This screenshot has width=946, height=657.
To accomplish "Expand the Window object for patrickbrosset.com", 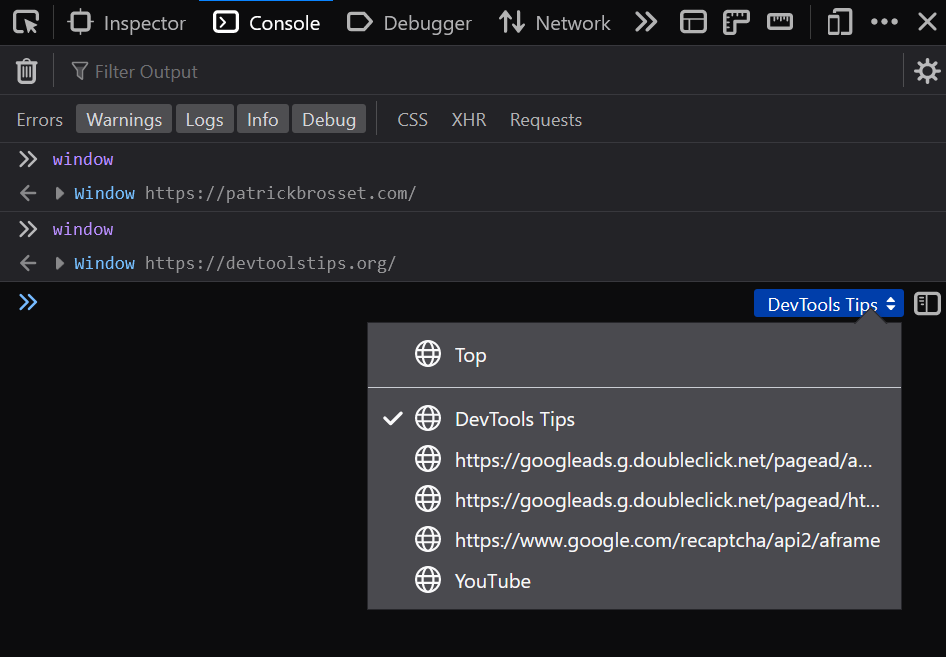I will coord(59,193).
